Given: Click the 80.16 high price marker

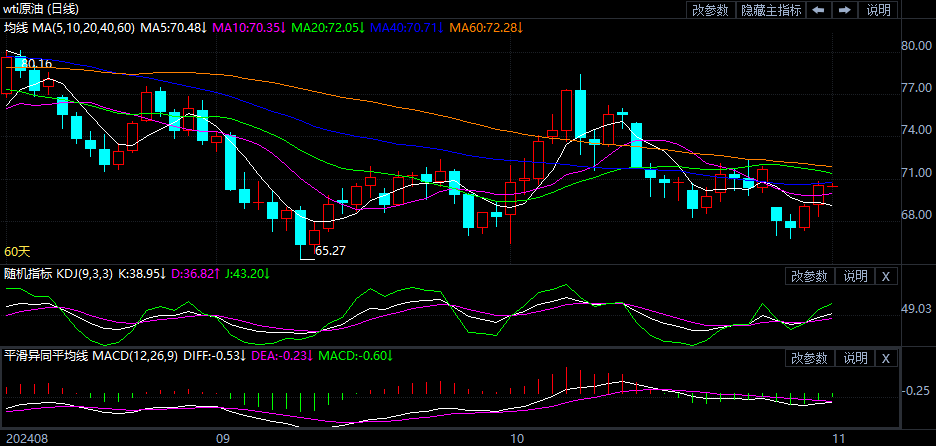Looking at the screenshot, I should tap(35, 63).
